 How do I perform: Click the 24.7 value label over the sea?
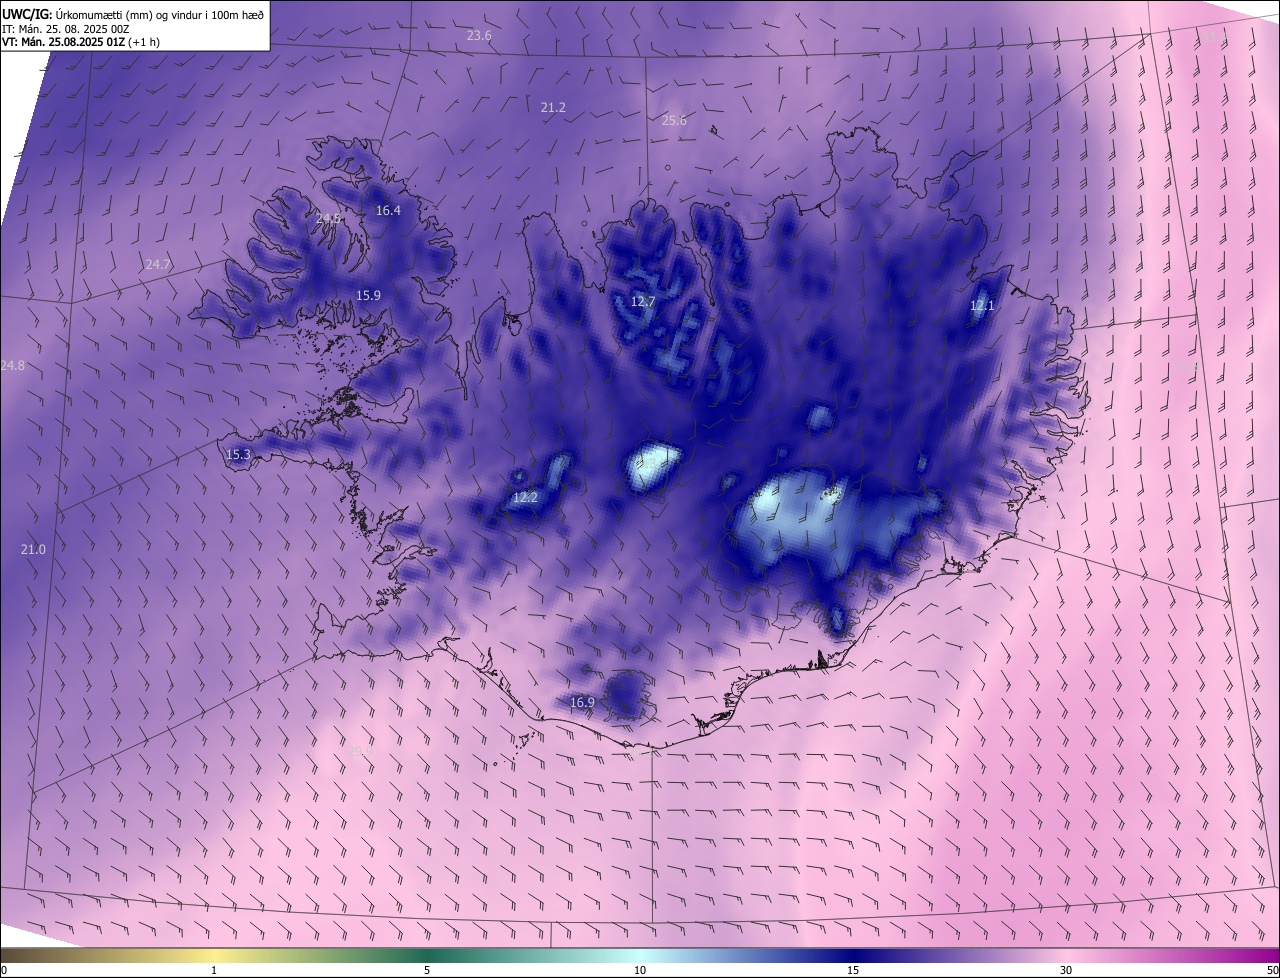(x=158, y=265)
